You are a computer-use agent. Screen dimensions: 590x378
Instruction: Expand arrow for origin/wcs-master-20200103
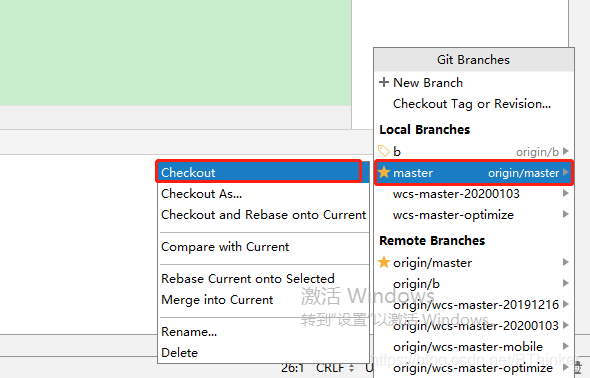[566, 325]
